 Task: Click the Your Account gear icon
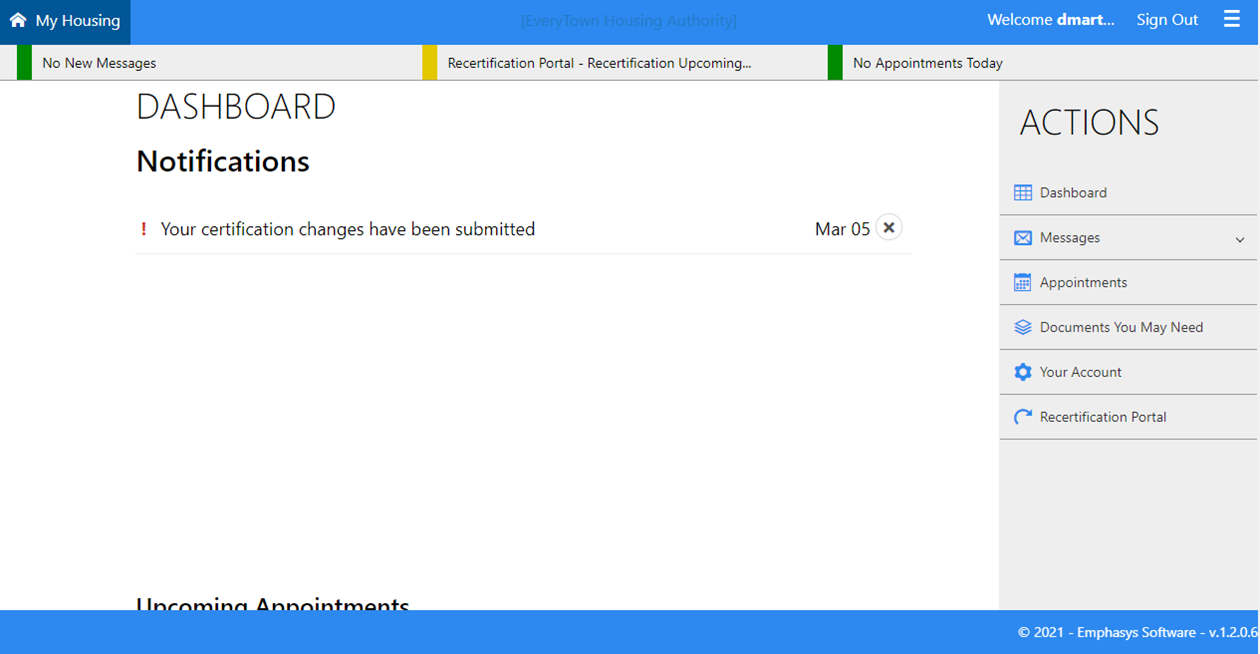pos(1022,372)
